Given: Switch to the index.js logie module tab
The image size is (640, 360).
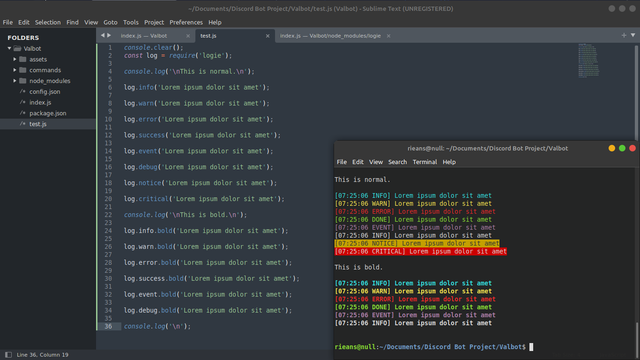Looking at the screenshot, I should point(330,36).
